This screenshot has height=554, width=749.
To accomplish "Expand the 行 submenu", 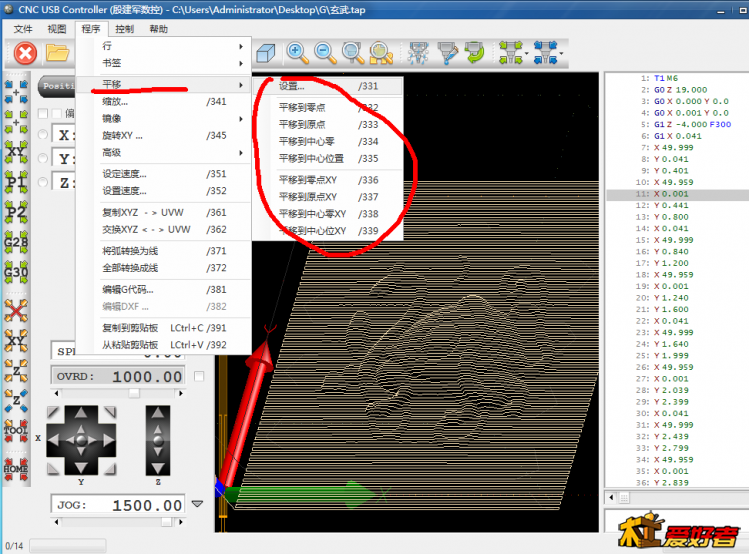I will point(163,46).
